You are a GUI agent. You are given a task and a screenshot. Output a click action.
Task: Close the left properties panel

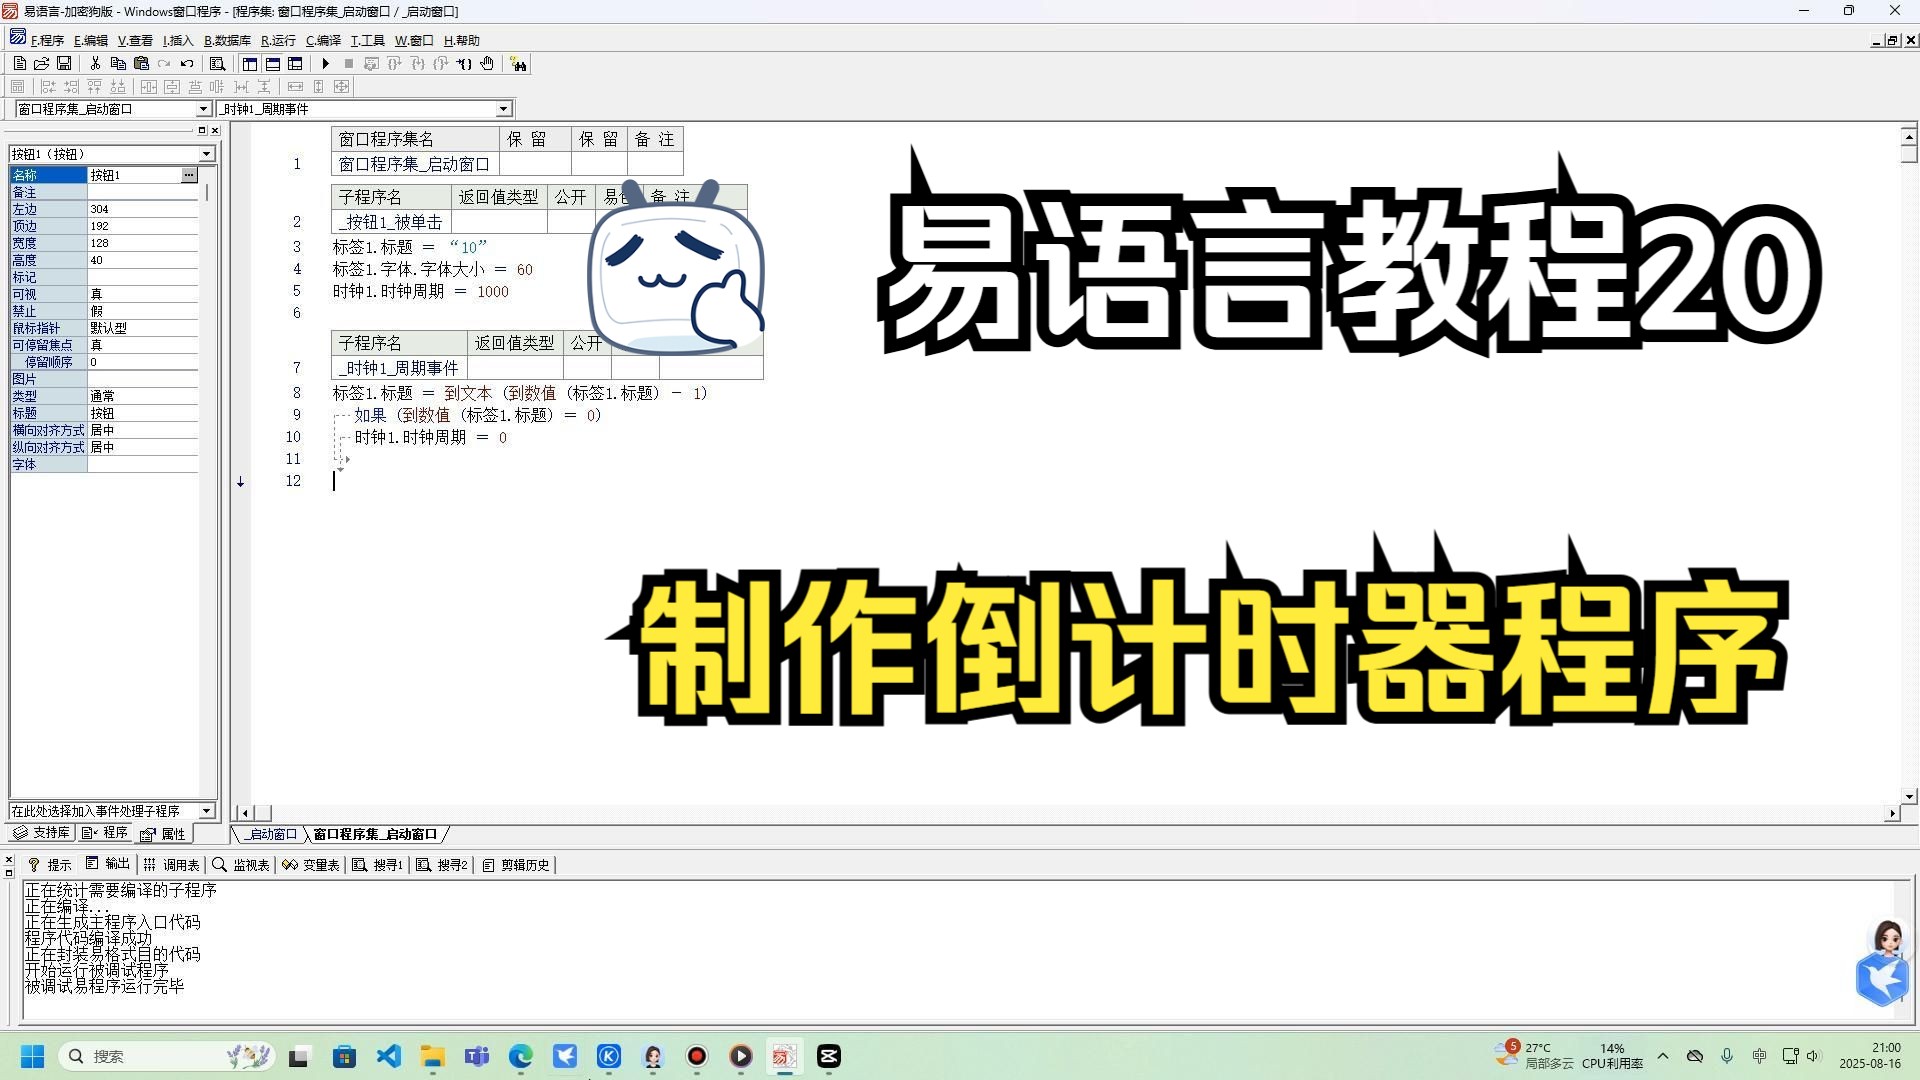(x=215, y=131)
